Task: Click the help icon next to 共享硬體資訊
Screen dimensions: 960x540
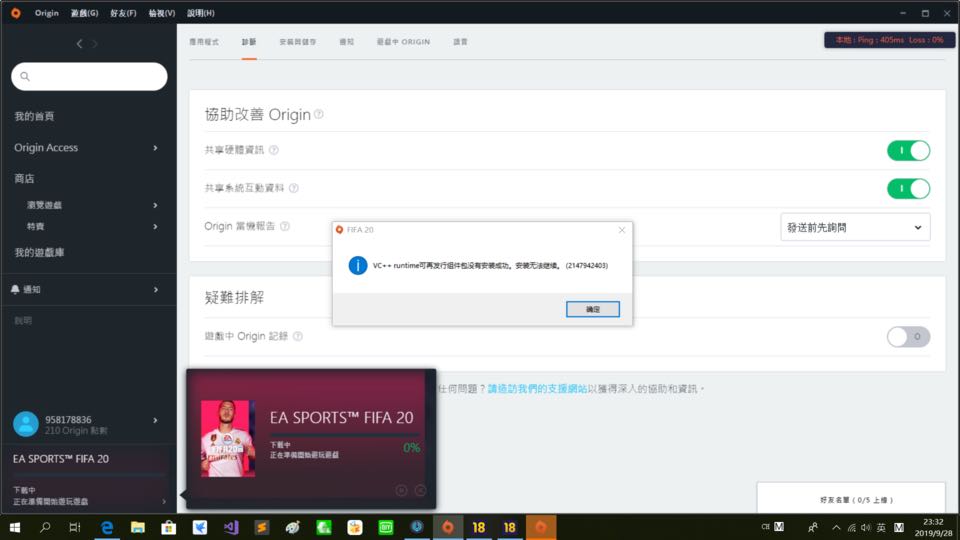Action: coord(274,150)
